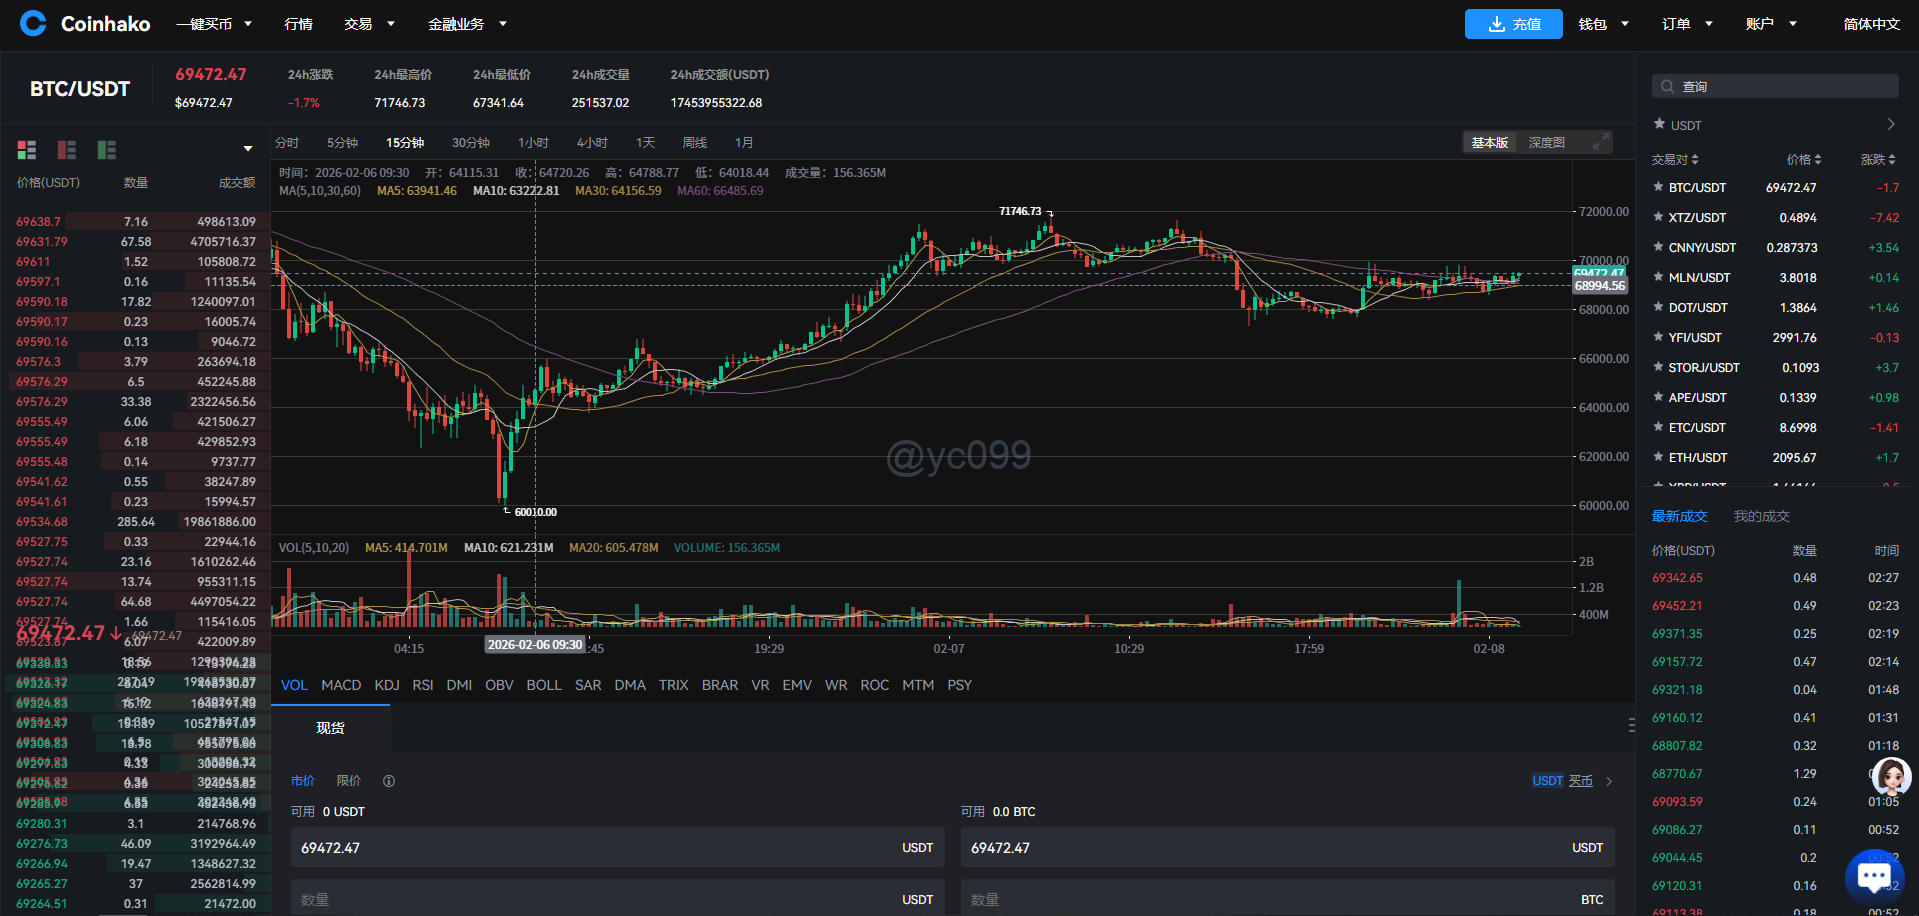
Task: Click the customer service avatar icon
Action: point(1890,776)
